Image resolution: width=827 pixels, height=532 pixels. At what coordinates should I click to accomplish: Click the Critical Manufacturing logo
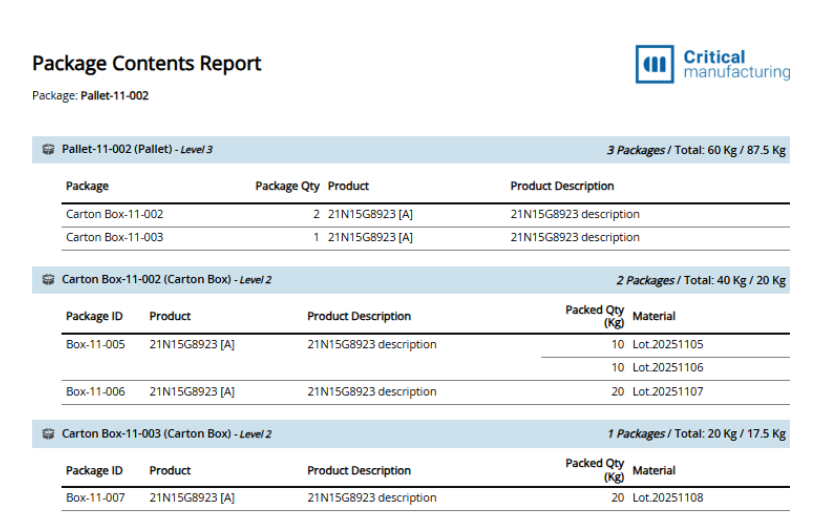pos(712,64)
